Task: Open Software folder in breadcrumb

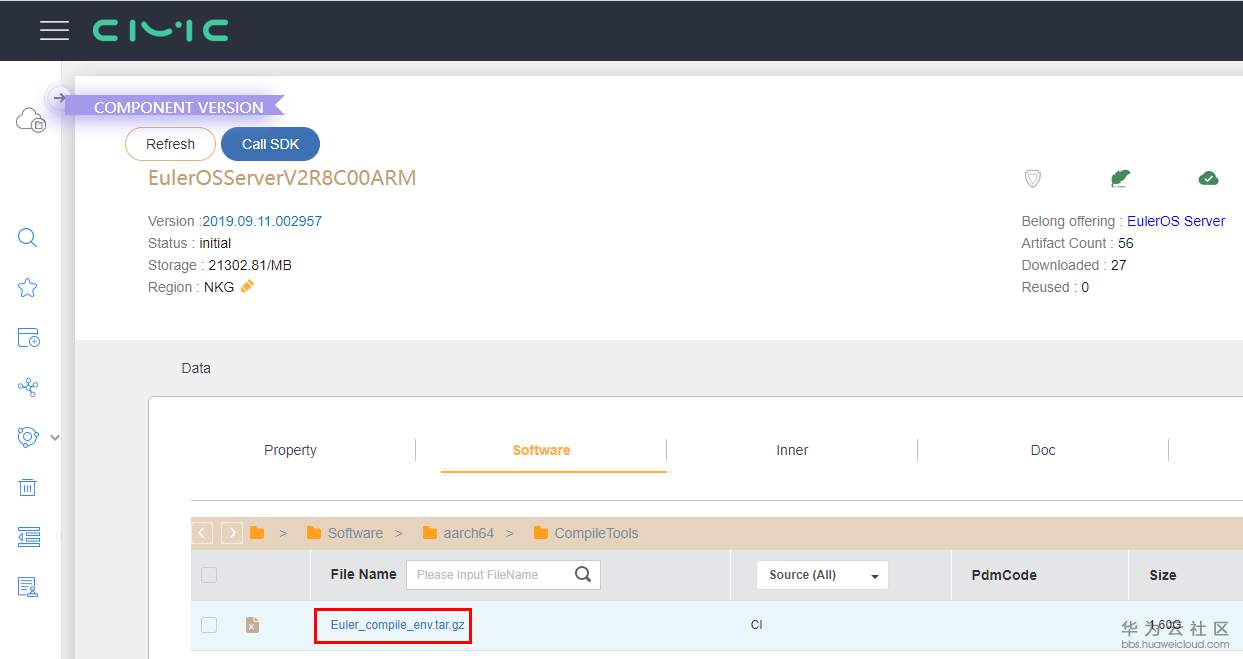Action: pos(345,533)
